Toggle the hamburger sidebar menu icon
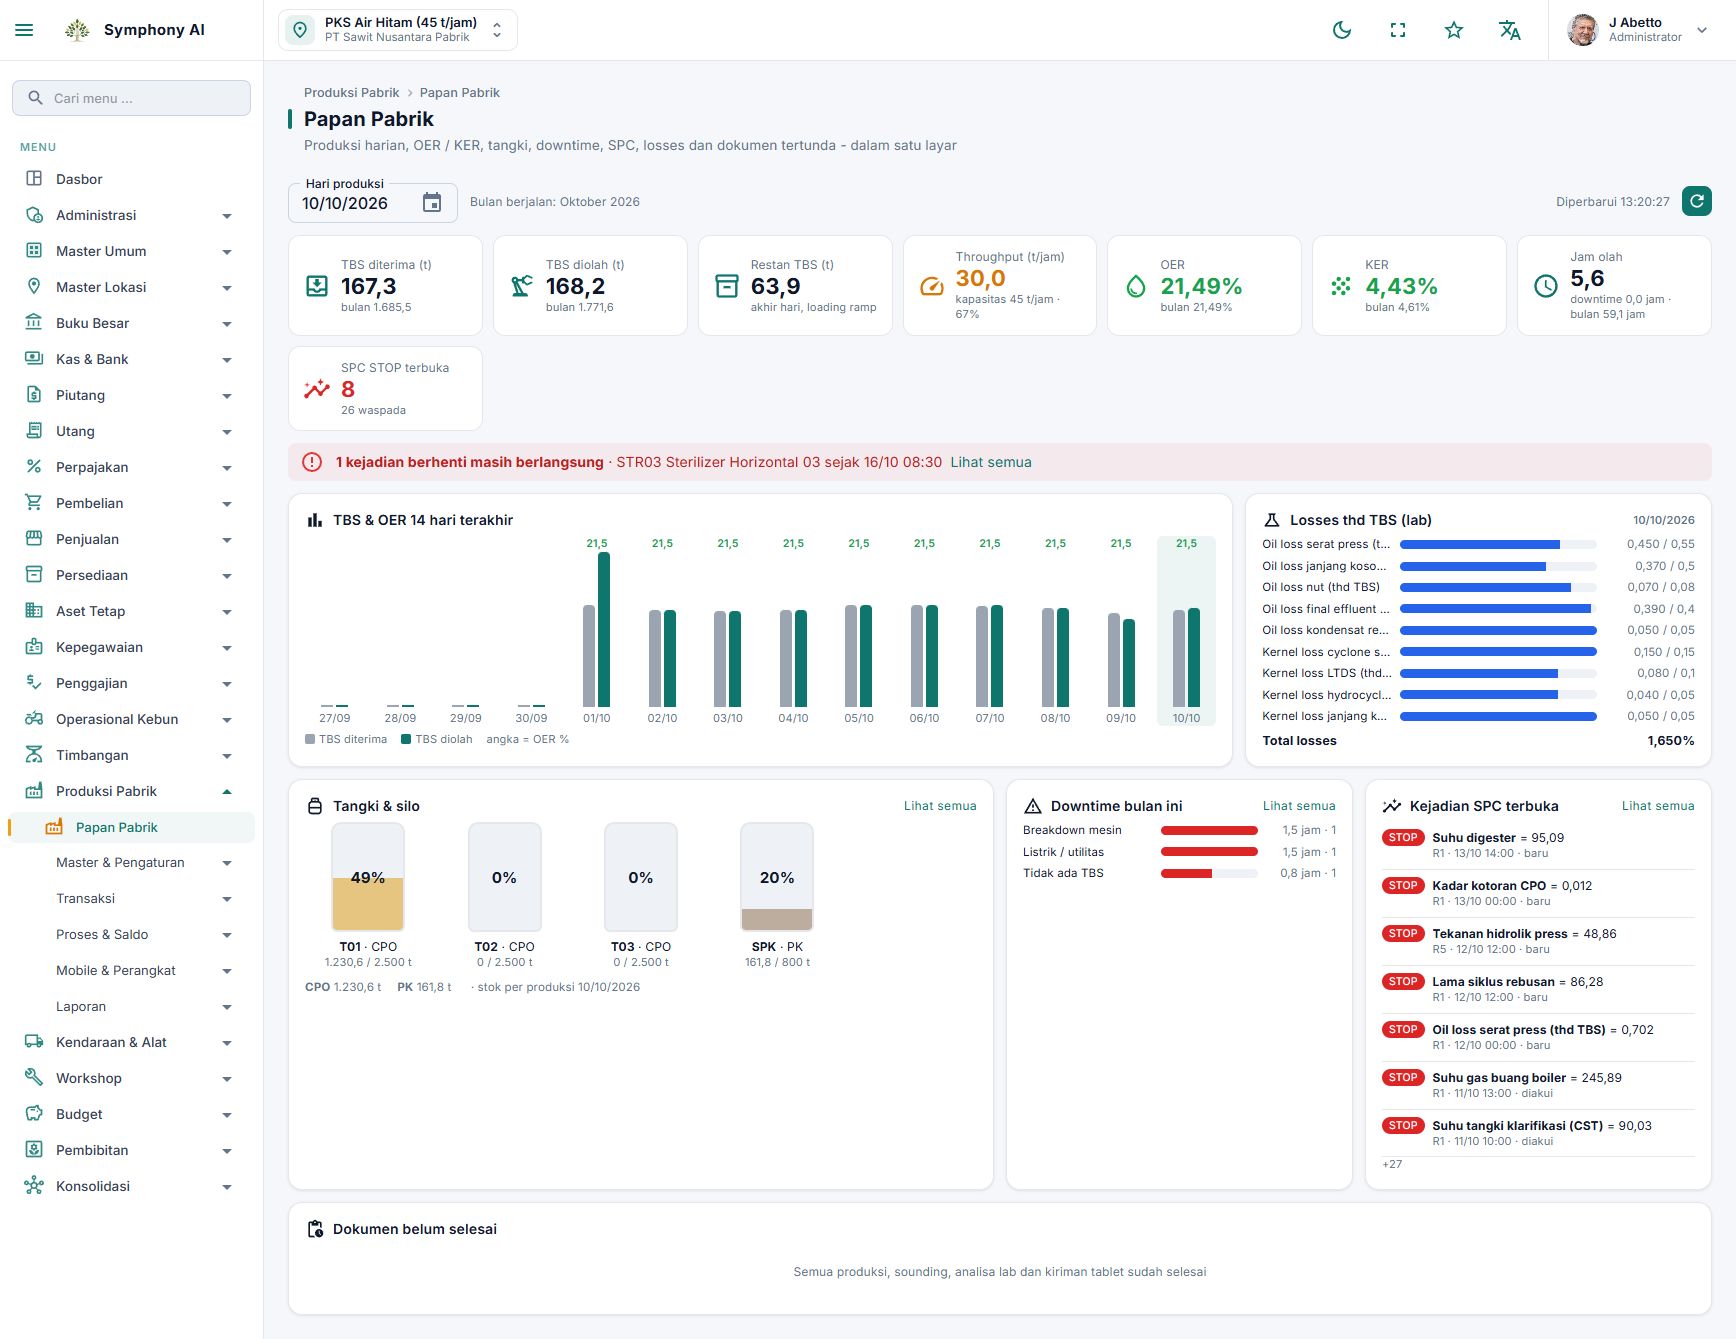Image resolution: width=1736 pixels, height=1339 pixels. [24, 30]
